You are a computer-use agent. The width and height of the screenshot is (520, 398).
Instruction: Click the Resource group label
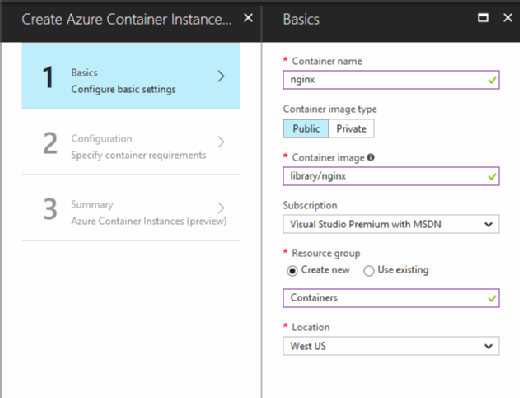[326, 253]
